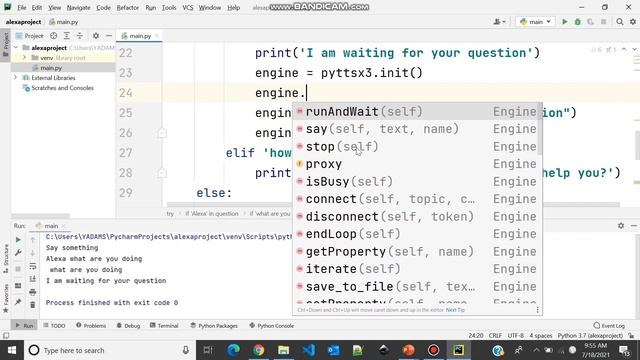Viewport: 640px width, 360px height.
Task: Toggle the Favorites side tab
Action: click(x=6, y=298)
